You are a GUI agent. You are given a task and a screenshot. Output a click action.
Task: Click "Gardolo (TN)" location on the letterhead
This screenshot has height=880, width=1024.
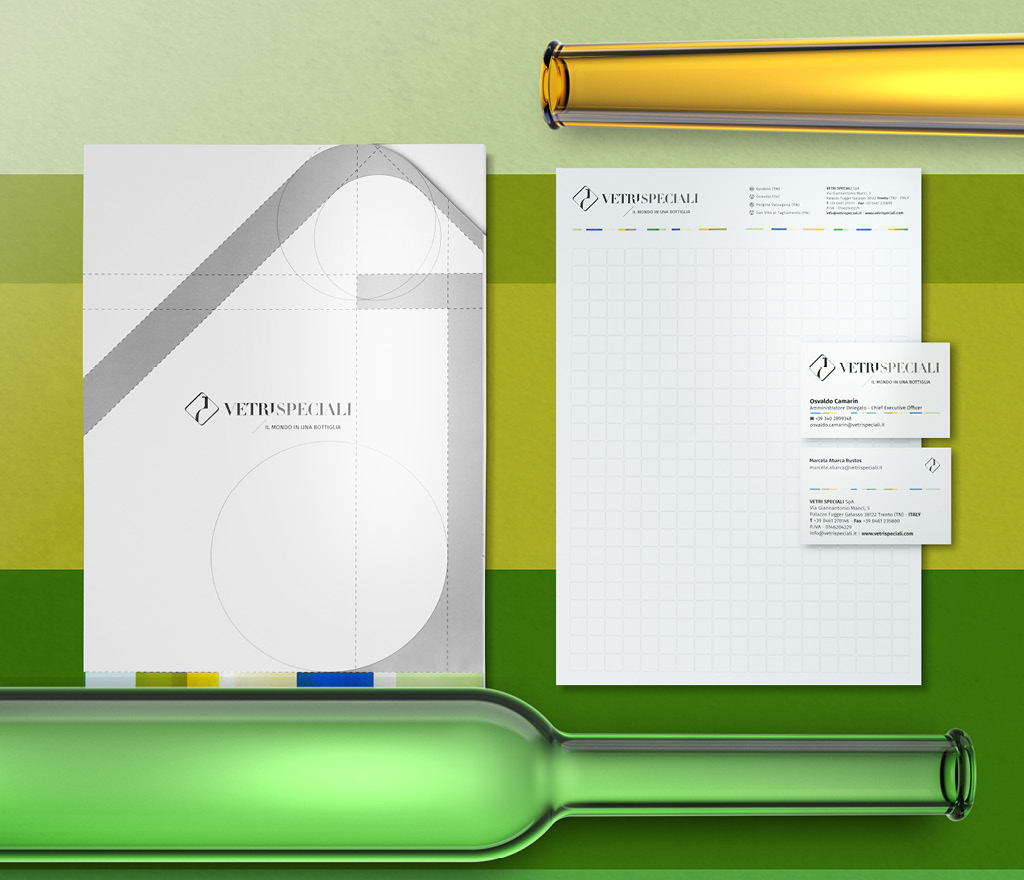(768, 189)
